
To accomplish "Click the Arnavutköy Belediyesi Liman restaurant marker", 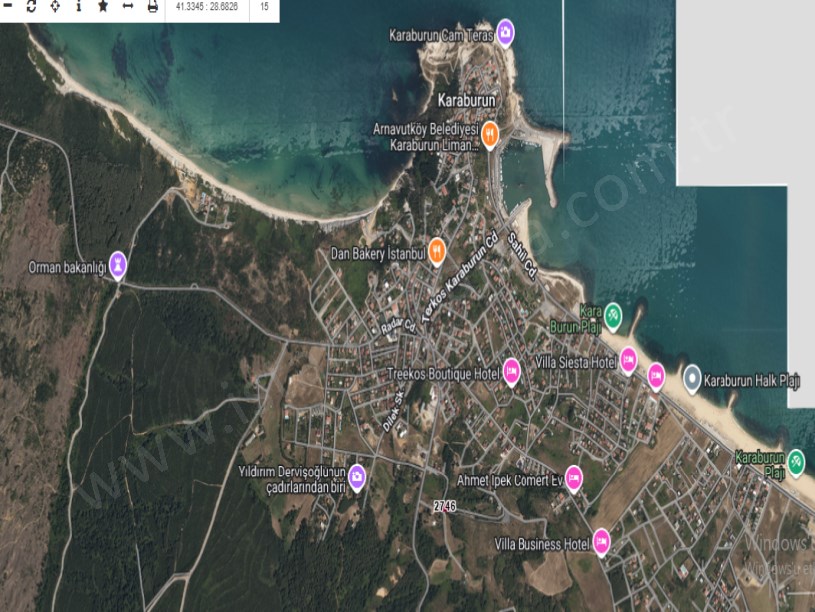I will 489,131.
